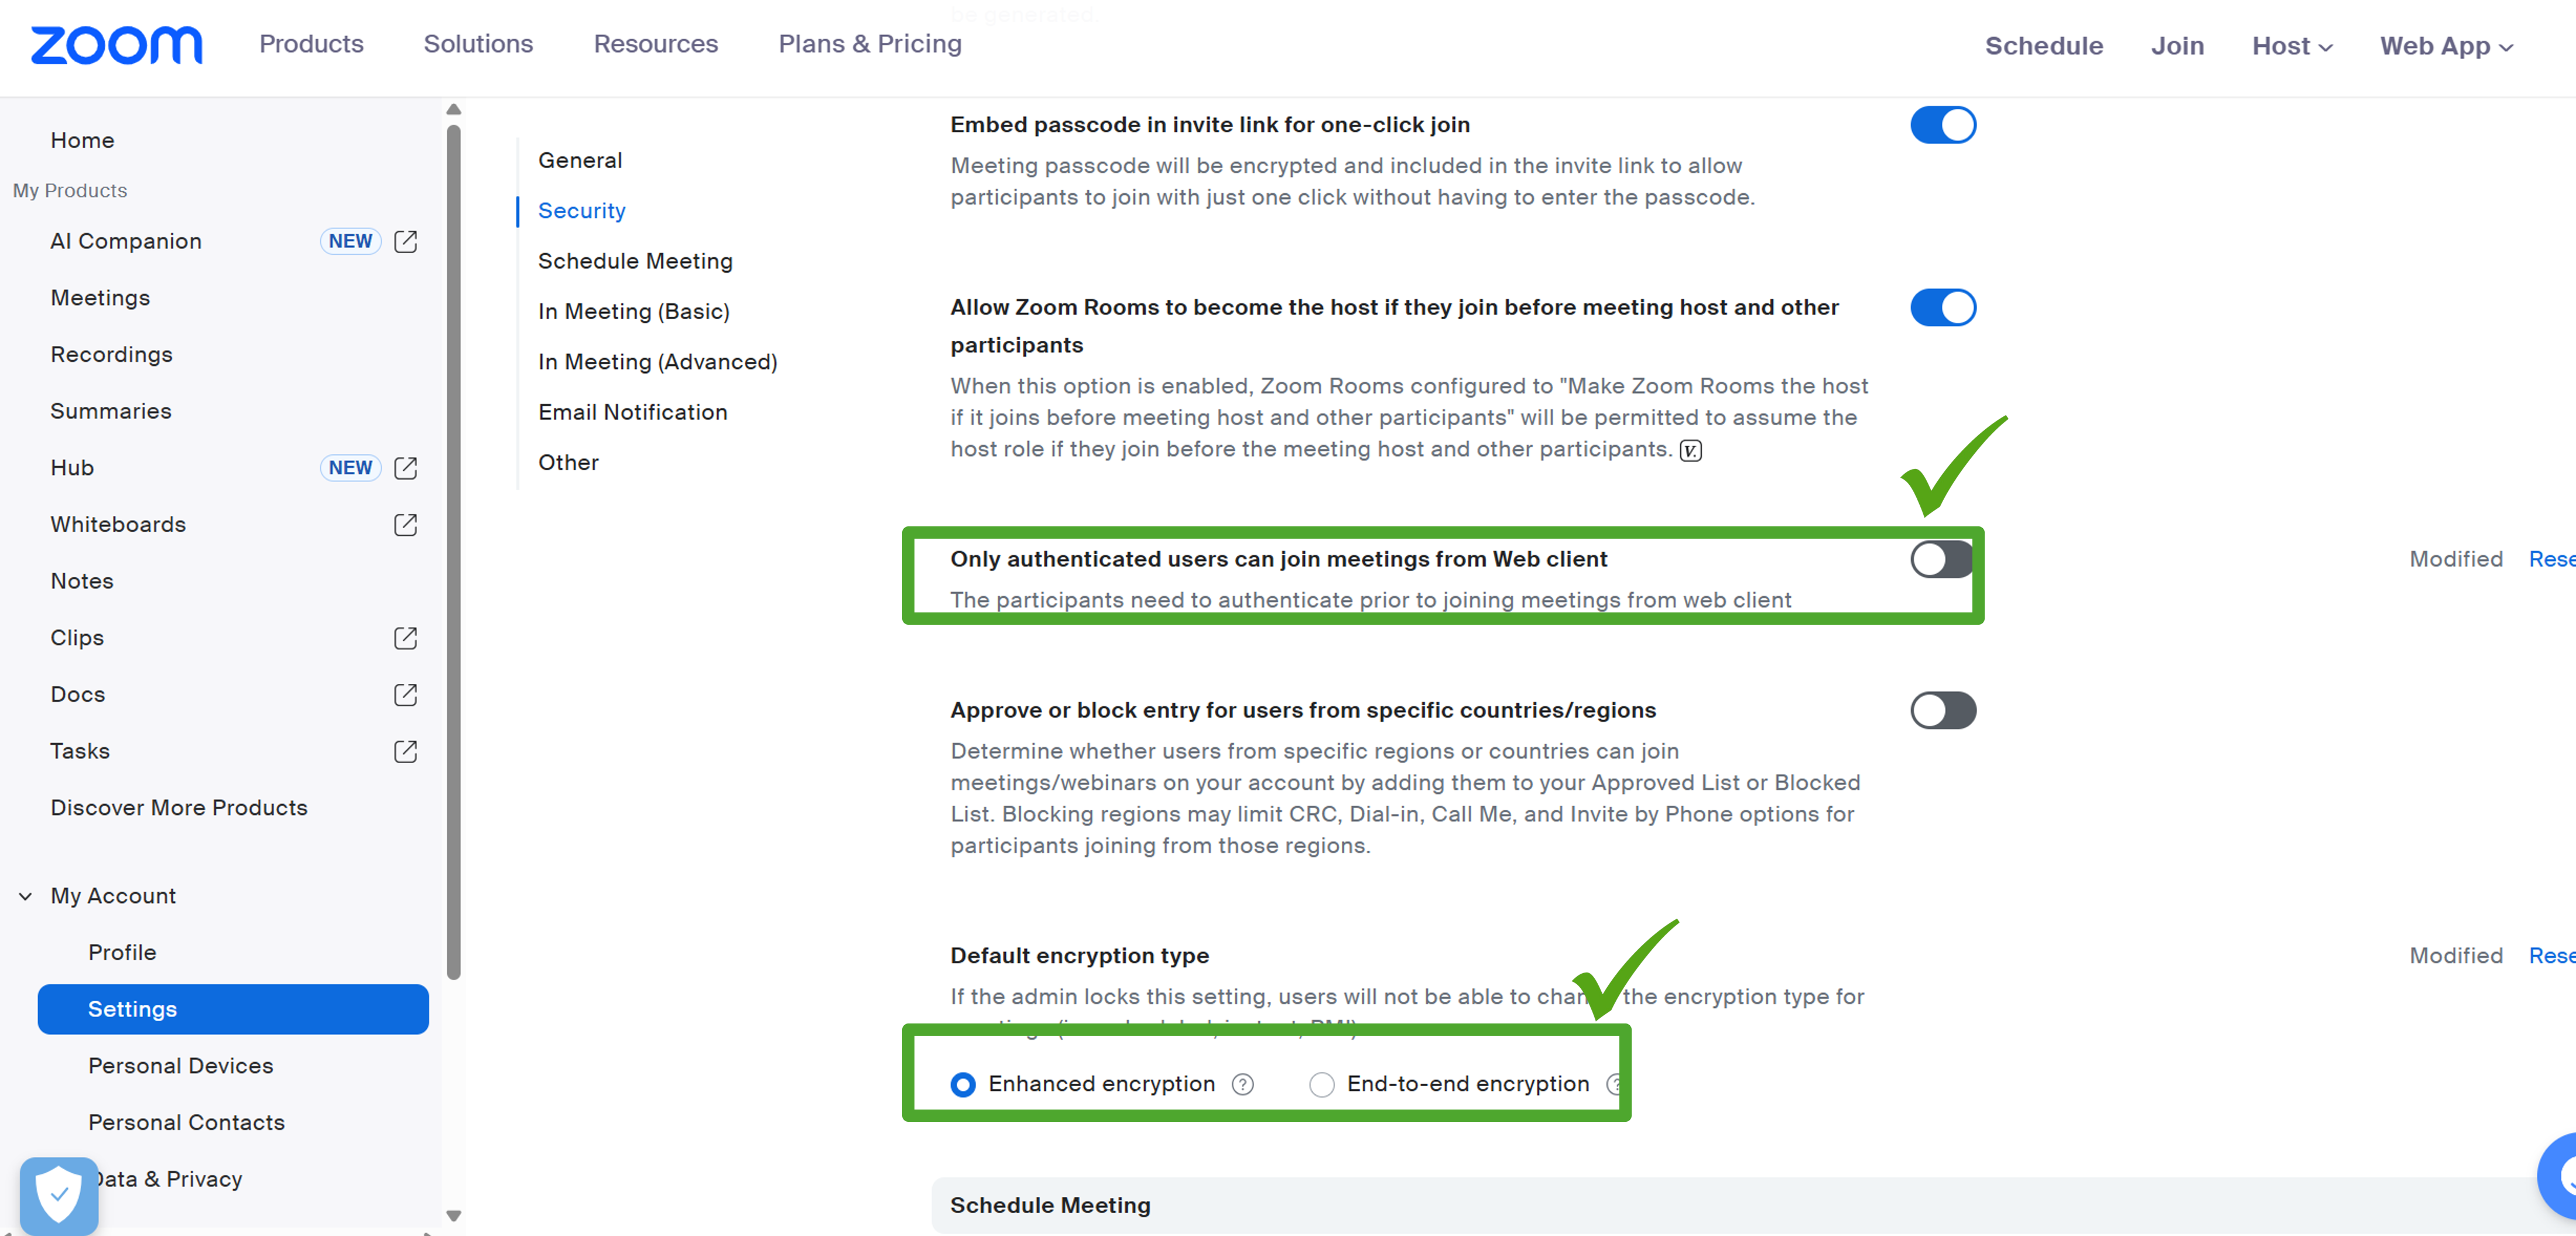Viewport: 2576px width, 1236px height.
Task: Open the Web App dropdown
Action: coord(2445,46)
